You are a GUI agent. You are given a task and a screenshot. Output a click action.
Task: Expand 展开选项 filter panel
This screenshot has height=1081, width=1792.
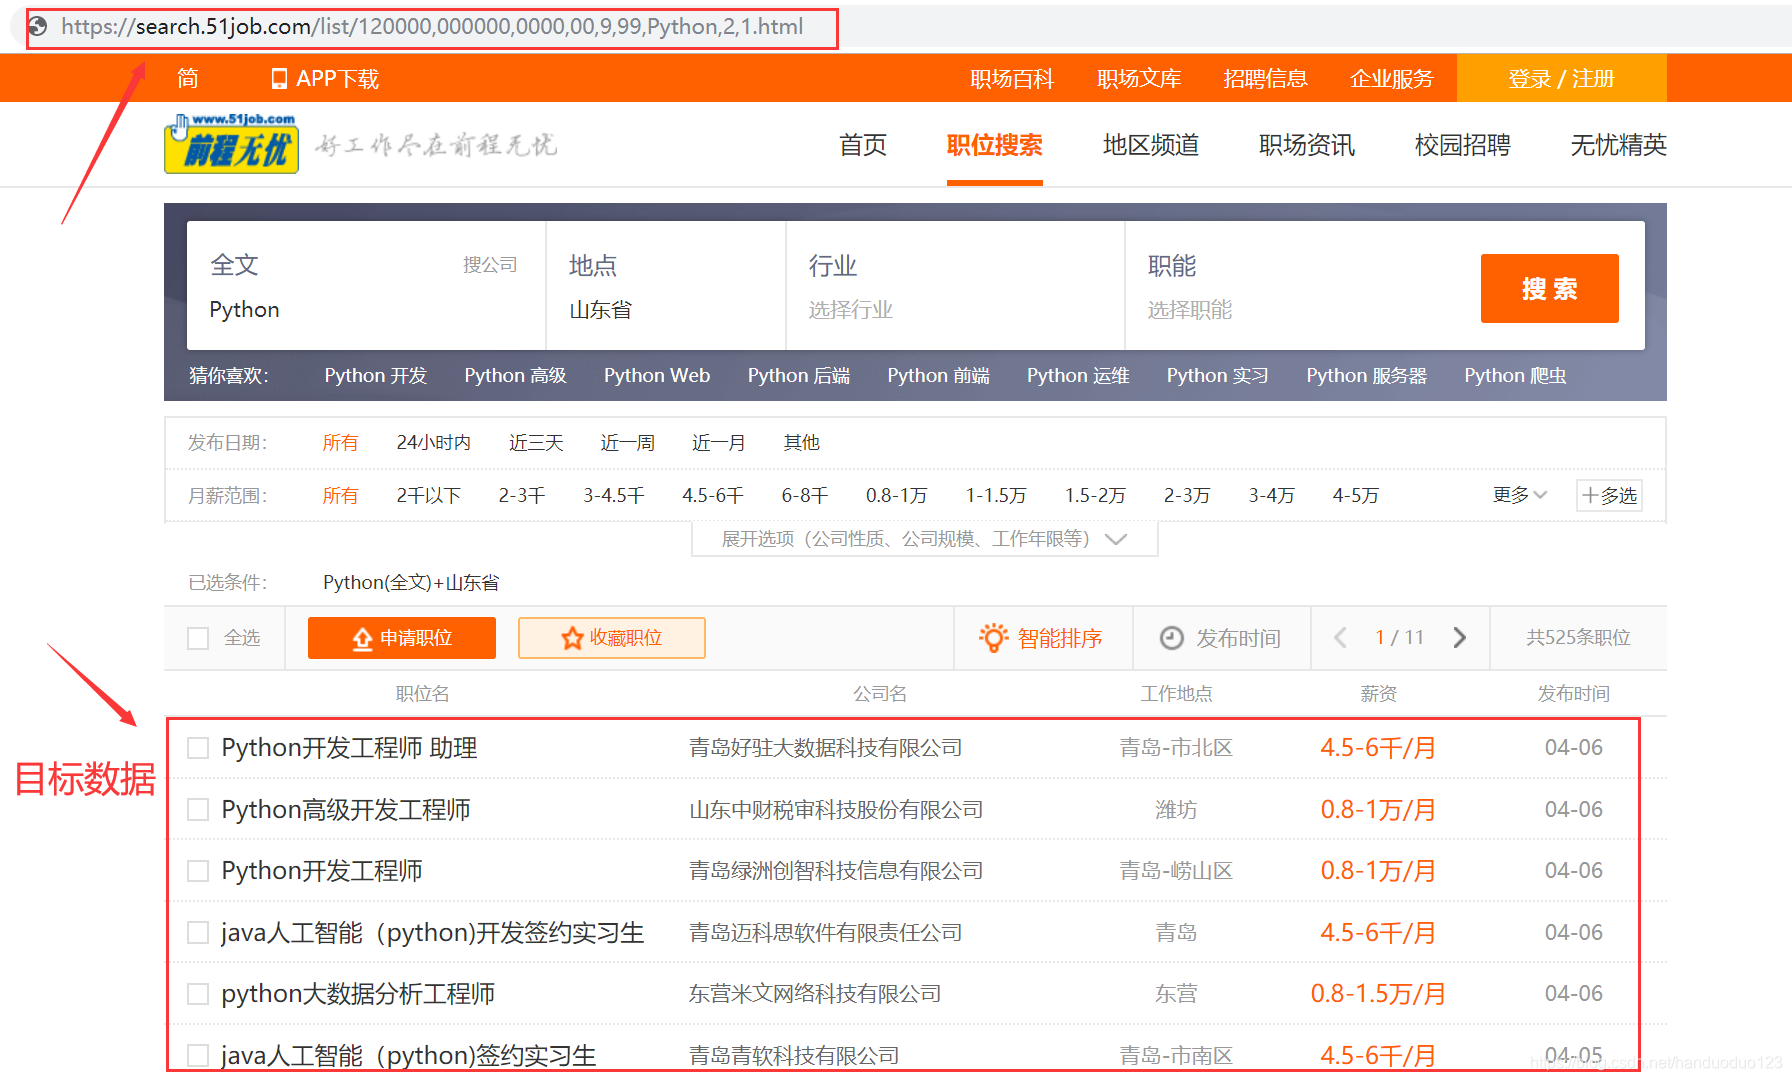924,539
